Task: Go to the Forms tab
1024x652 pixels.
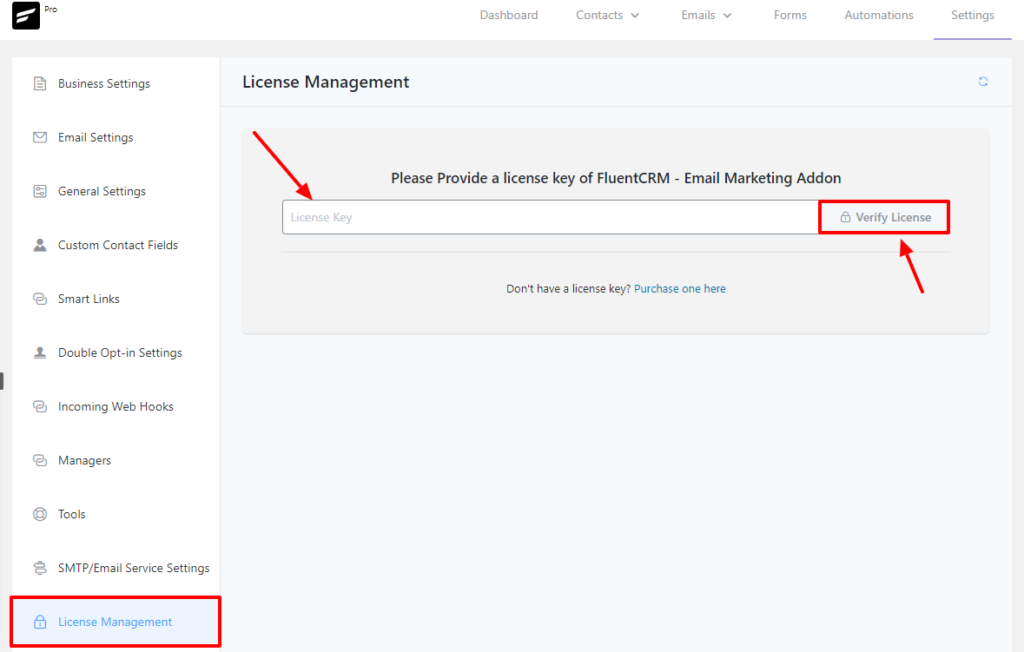Action: [x=790, y=15]
